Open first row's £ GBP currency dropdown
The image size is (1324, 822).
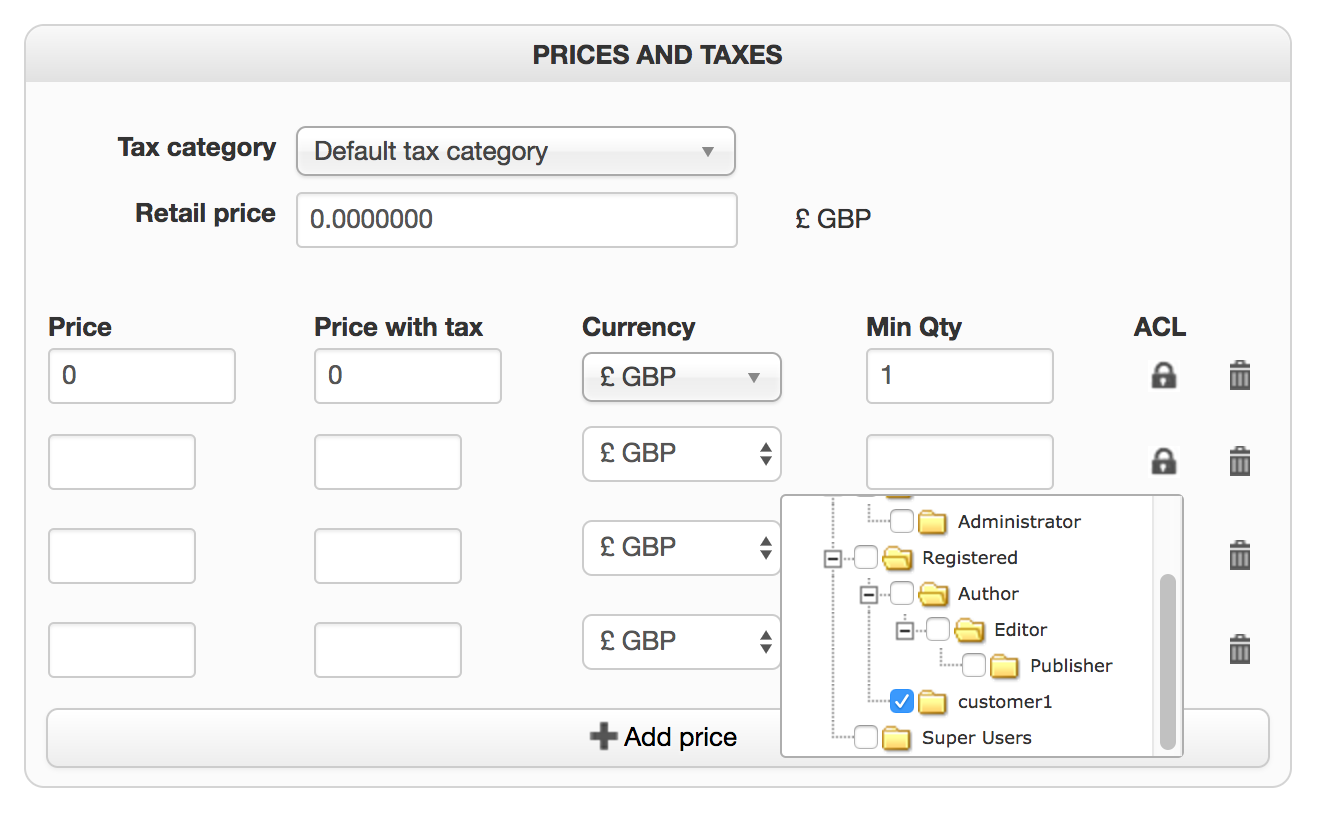point(681,377)
